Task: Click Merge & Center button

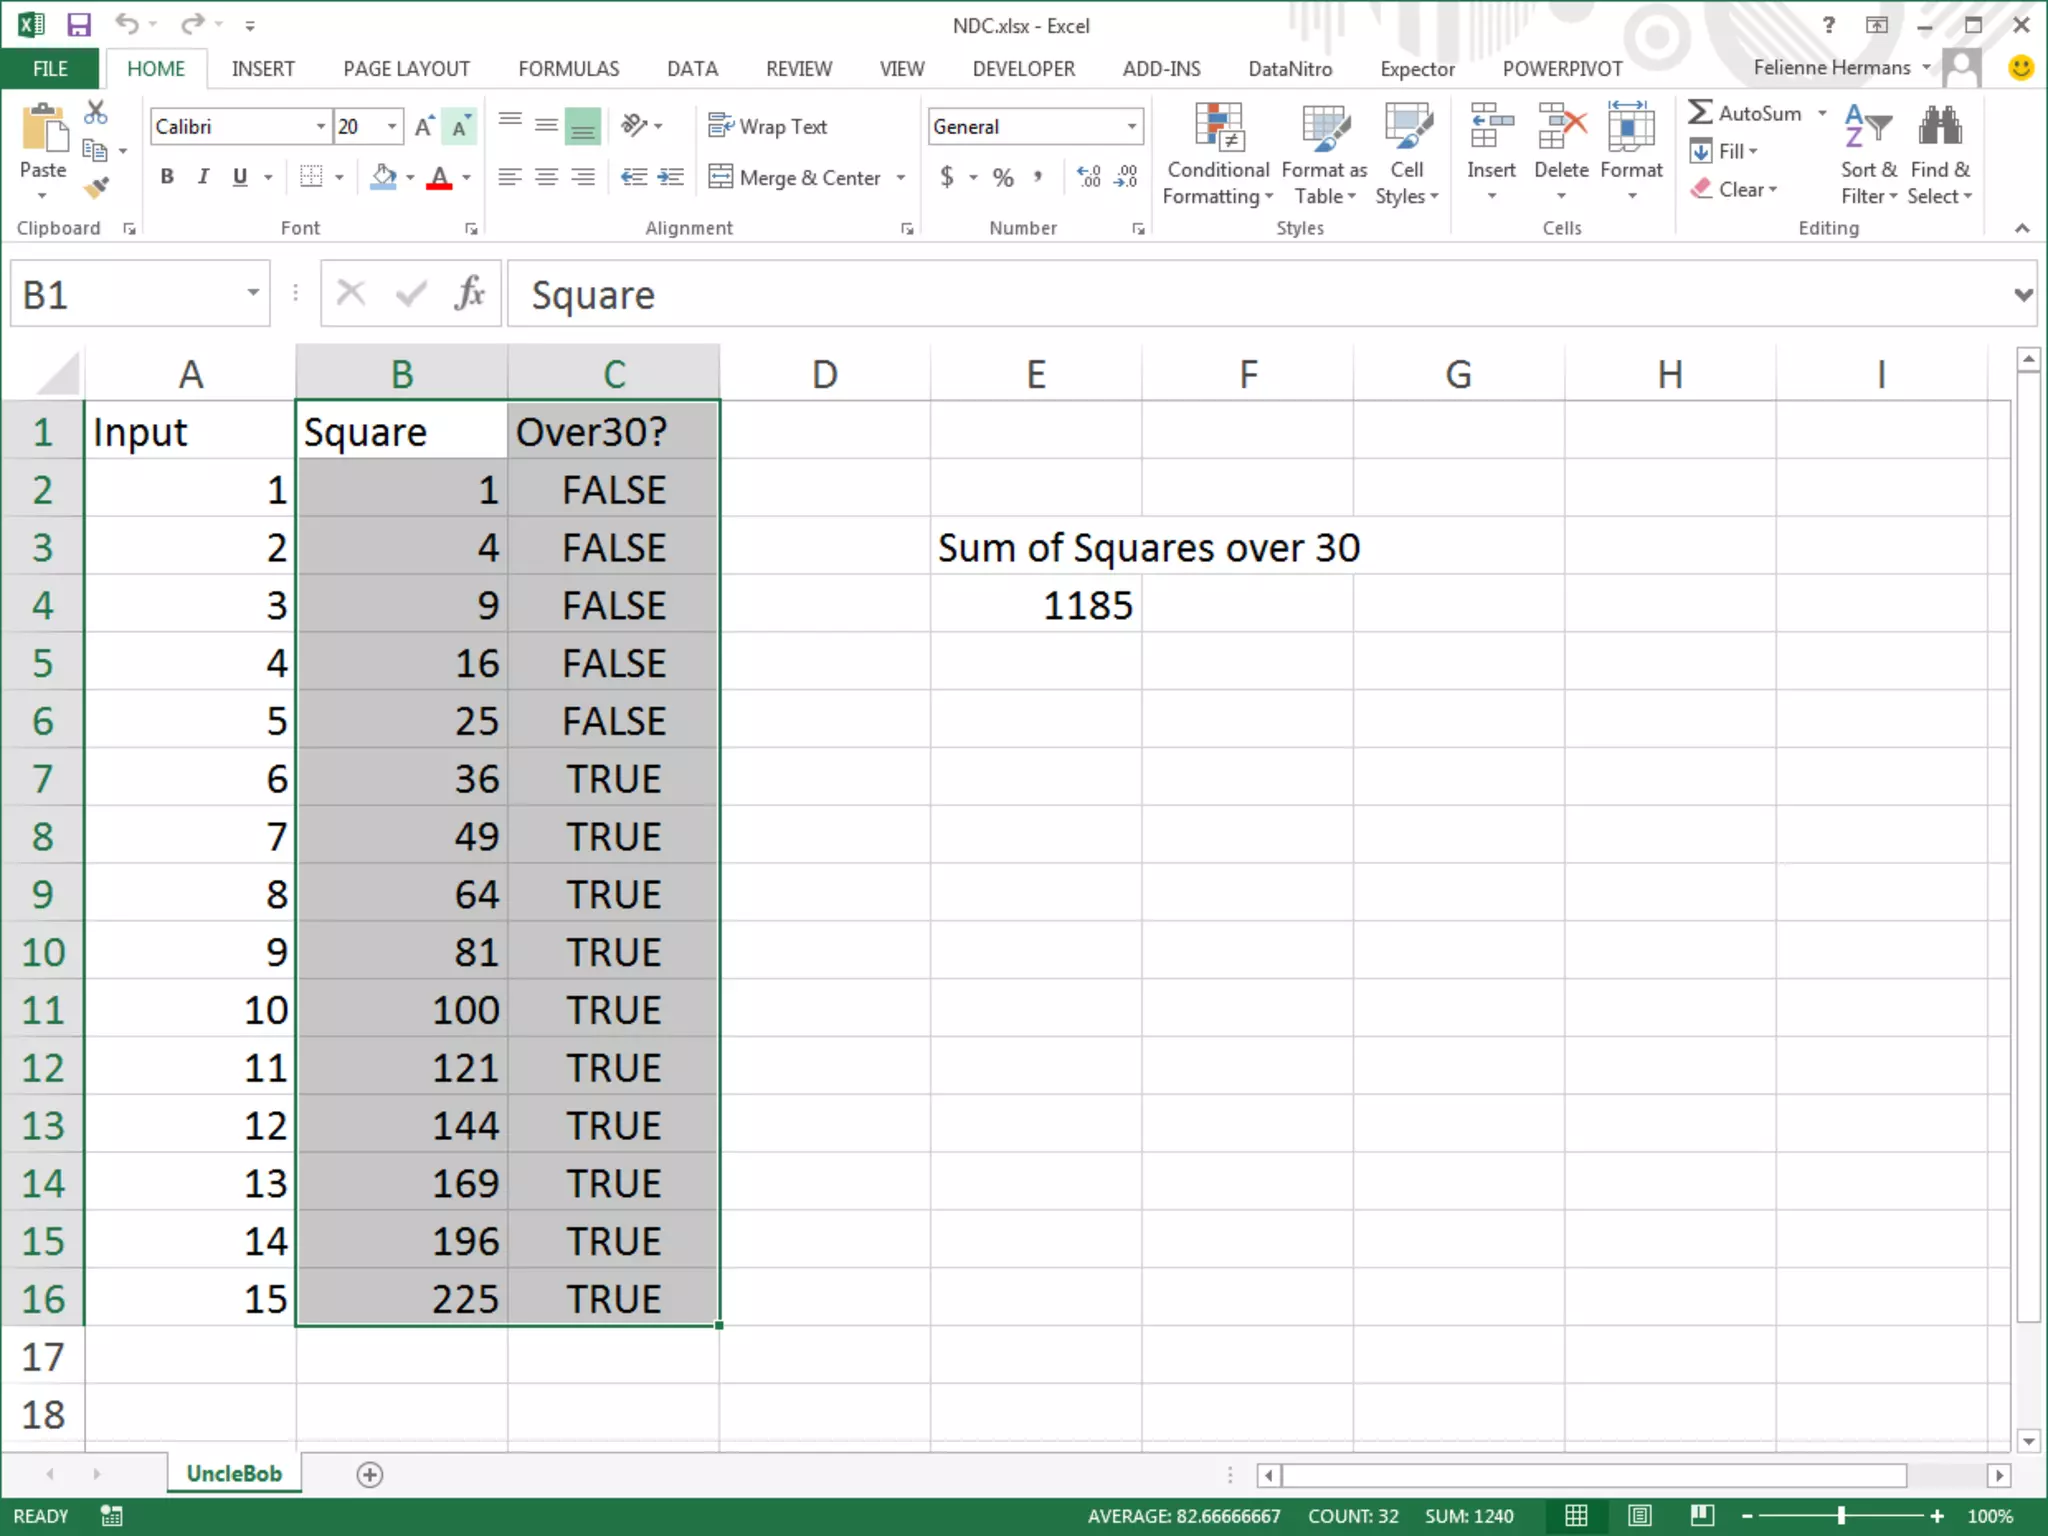Action: tap(795, 178)
